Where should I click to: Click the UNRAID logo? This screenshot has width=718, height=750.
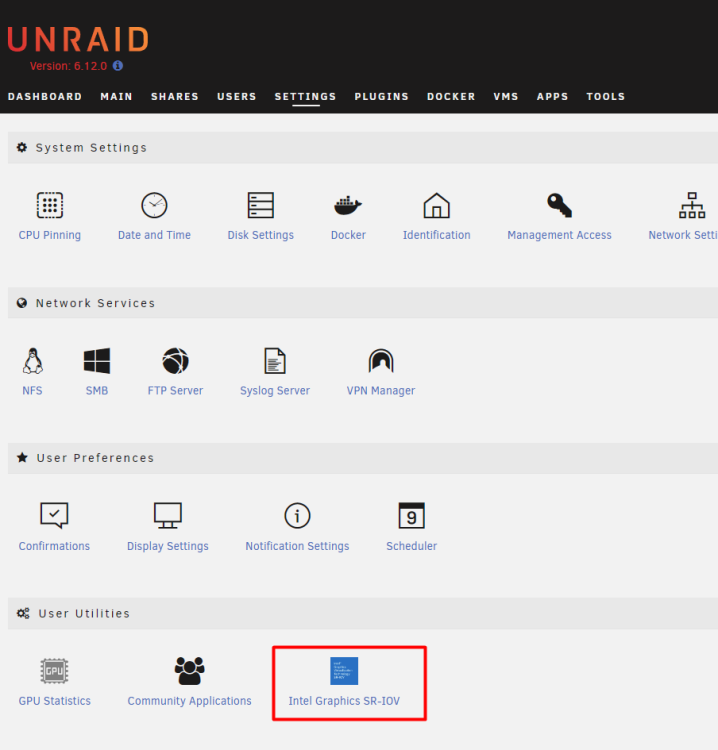click(78, 39)
